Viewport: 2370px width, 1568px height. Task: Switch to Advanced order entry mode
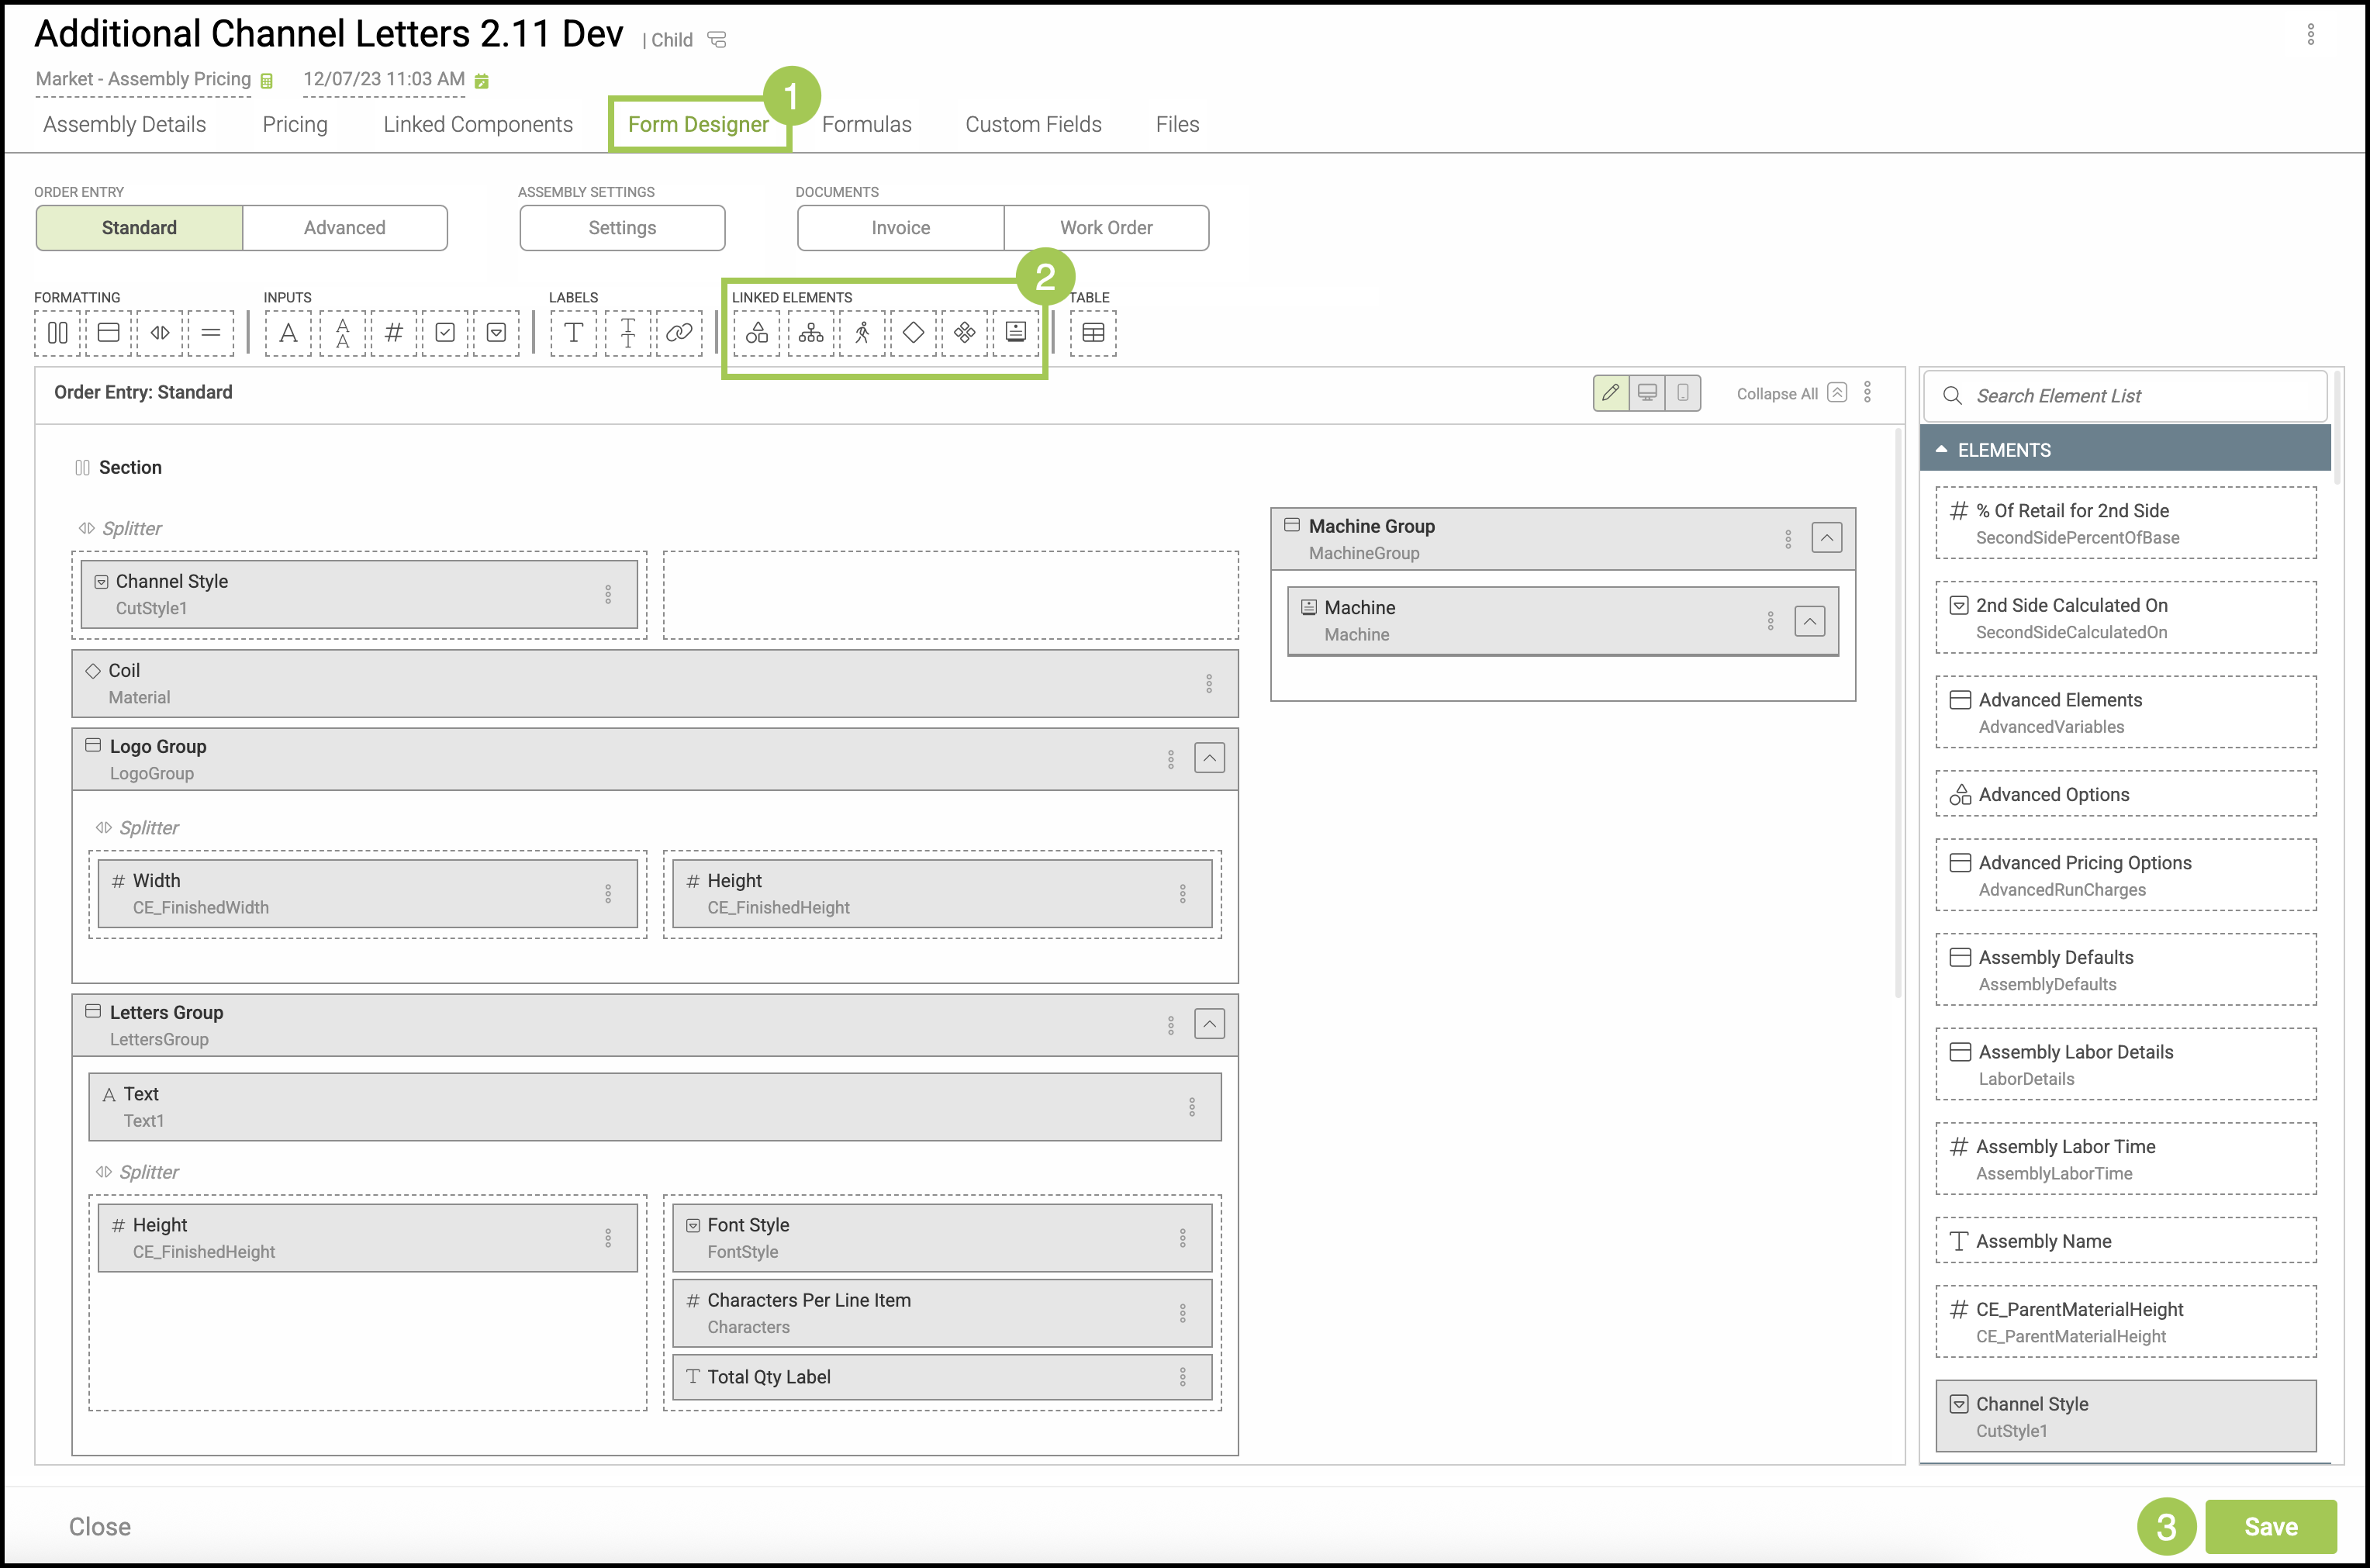[x=344, y=228]
